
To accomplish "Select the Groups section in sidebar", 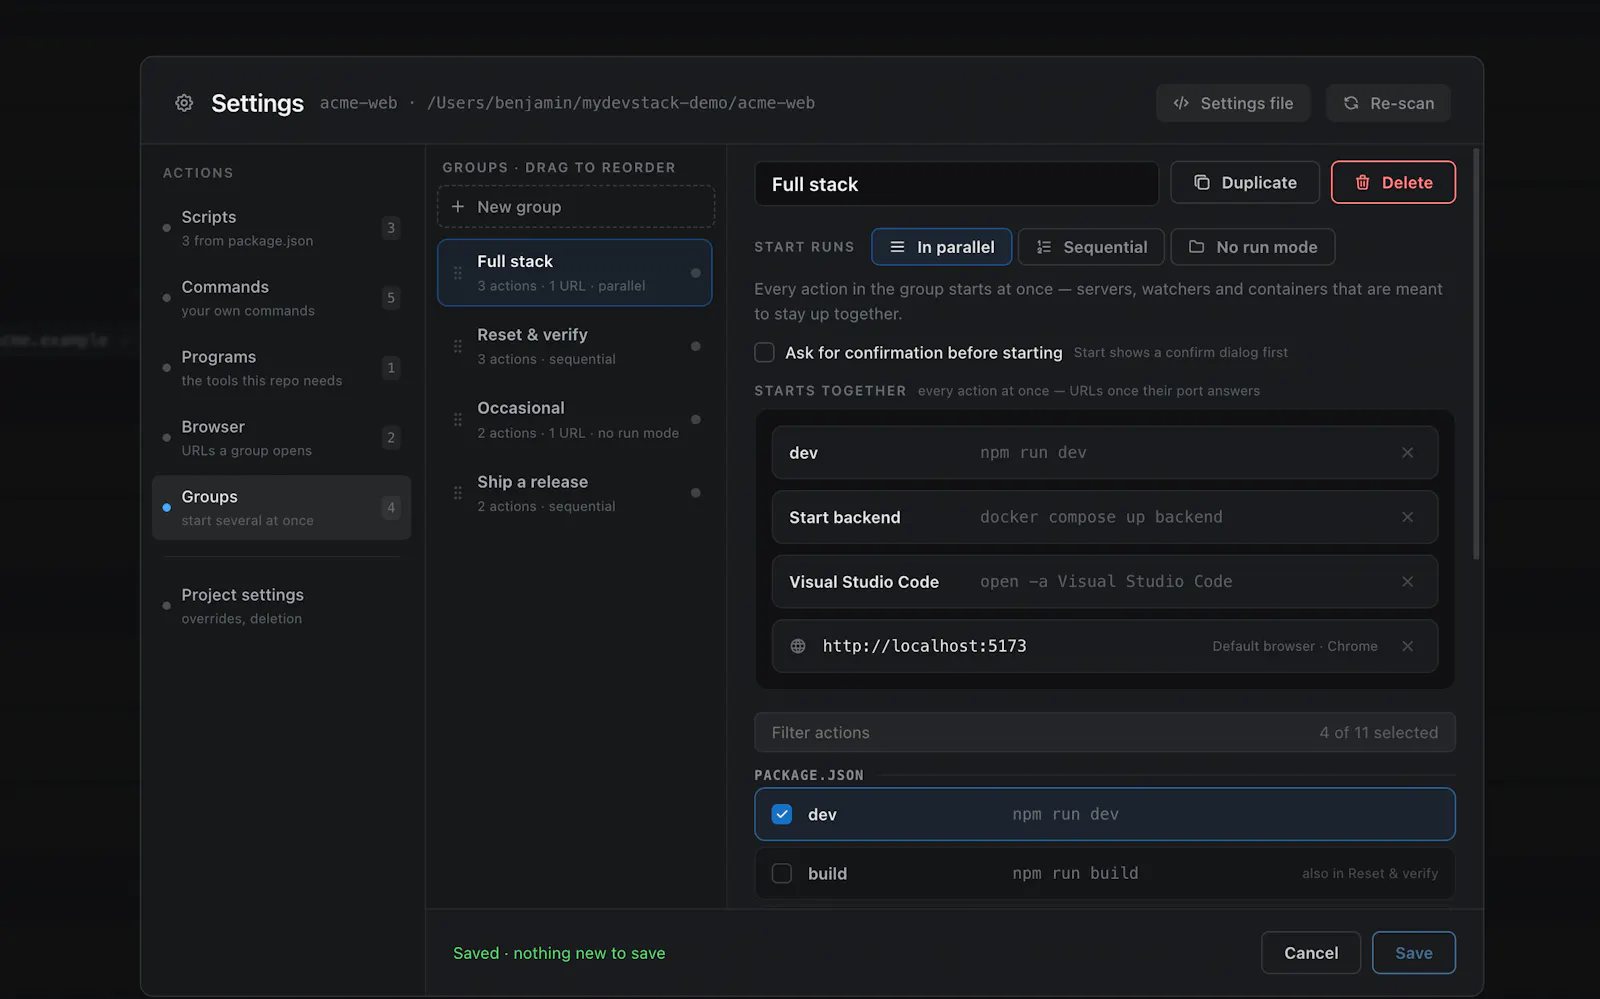I will tap(281, 508).
